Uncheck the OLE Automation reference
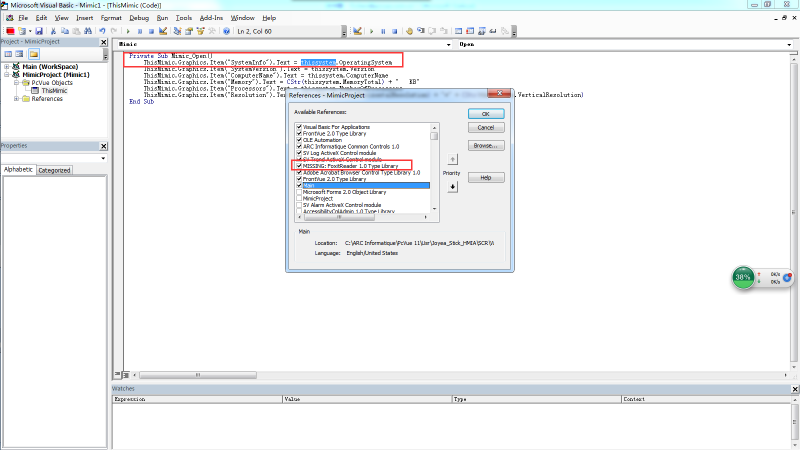This screenshot has width=800, height=450. tap(299, 140)
